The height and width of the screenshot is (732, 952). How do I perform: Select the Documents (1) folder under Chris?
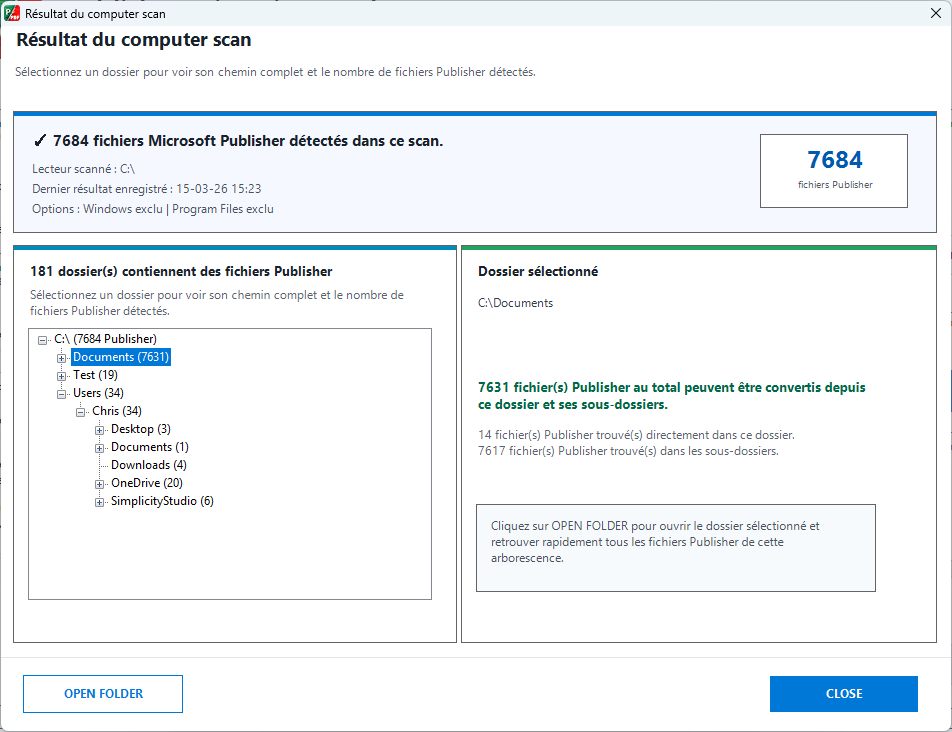click(x=150, y=447)
